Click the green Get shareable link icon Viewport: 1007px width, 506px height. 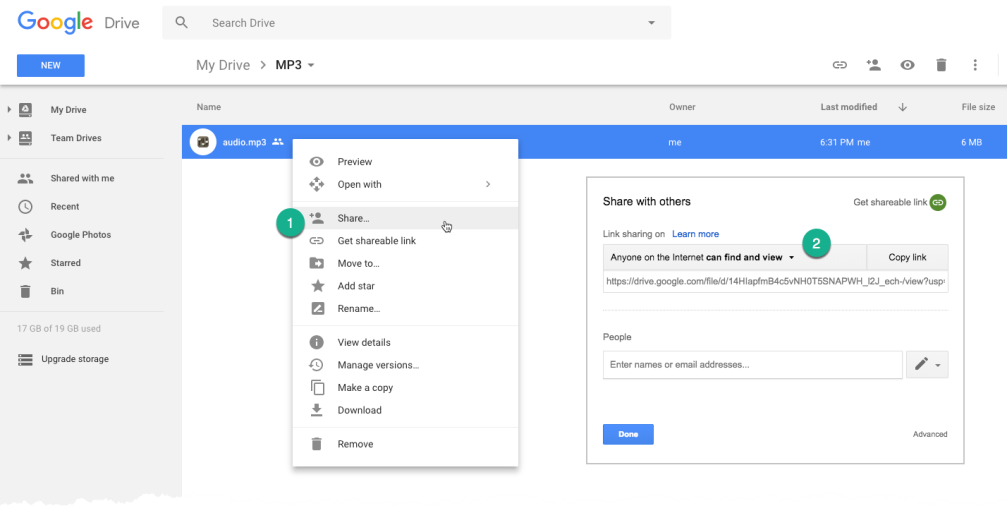pyautogui.click(x=938, y=202)
